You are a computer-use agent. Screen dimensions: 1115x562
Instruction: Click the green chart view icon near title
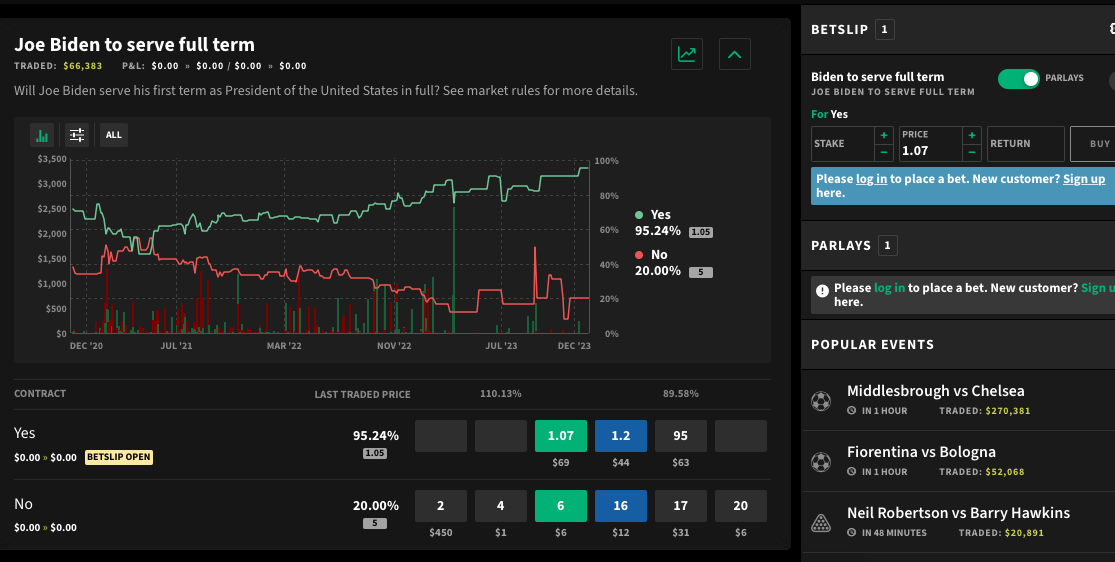pyautogui.click(x=687, y=54)
